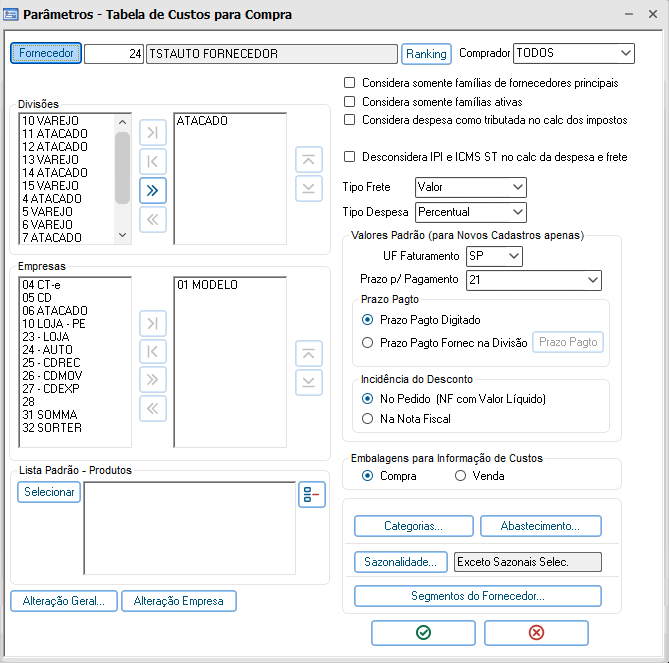Select Prazo Pagto Digitado radio
The image size is (669, 663).
pos(367,320)
